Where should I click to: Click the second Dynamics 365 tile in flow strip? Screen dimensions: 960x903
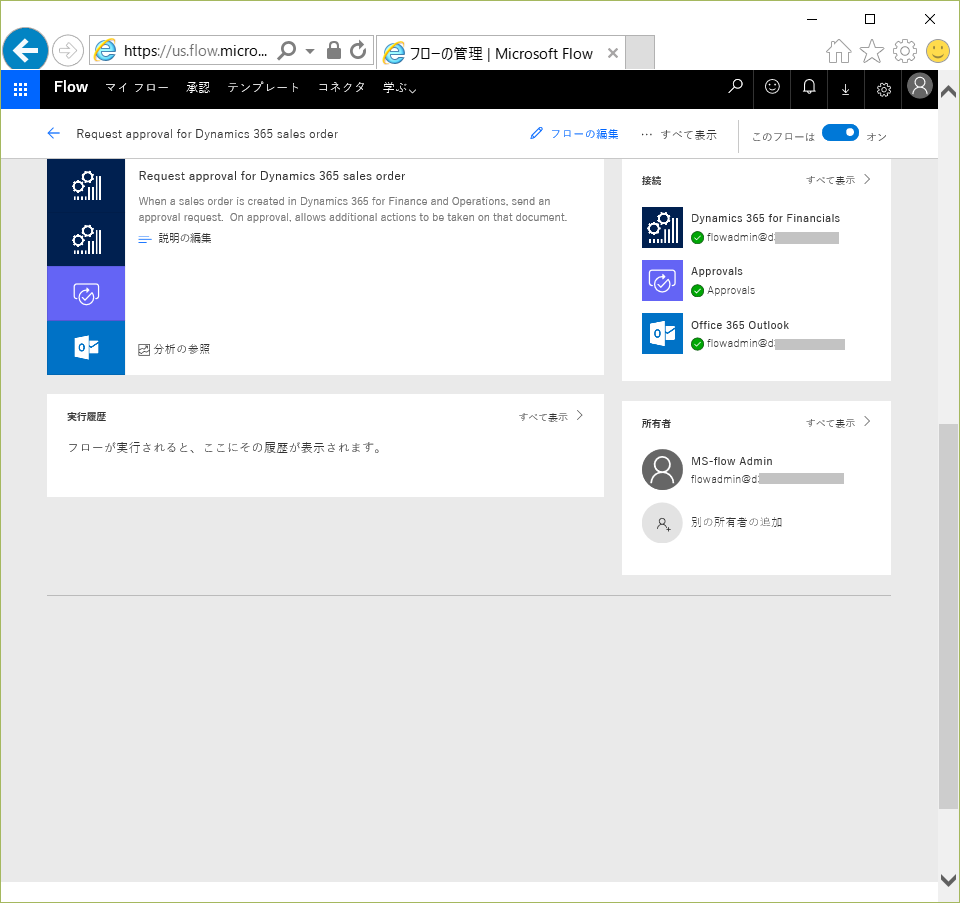pos(86,239)
